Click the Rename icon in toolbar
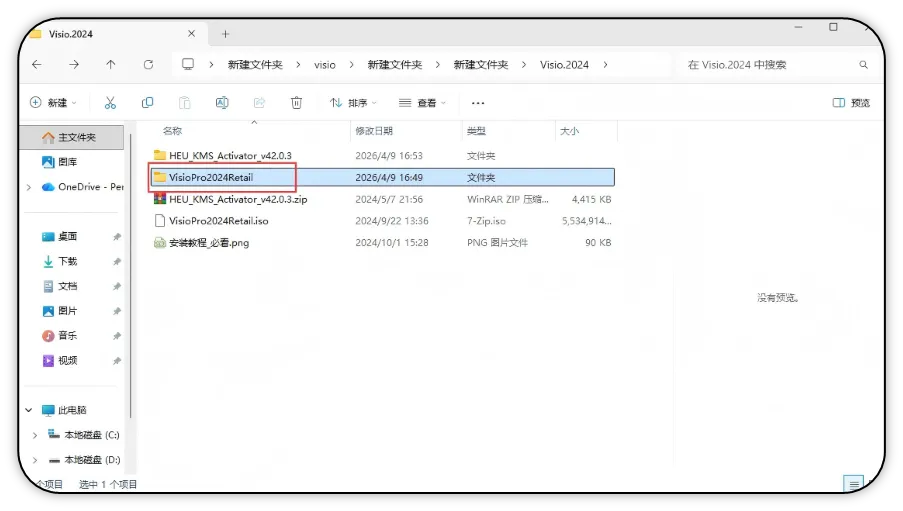The height and width of the screenshot is (511, 903). click(222, 103)
